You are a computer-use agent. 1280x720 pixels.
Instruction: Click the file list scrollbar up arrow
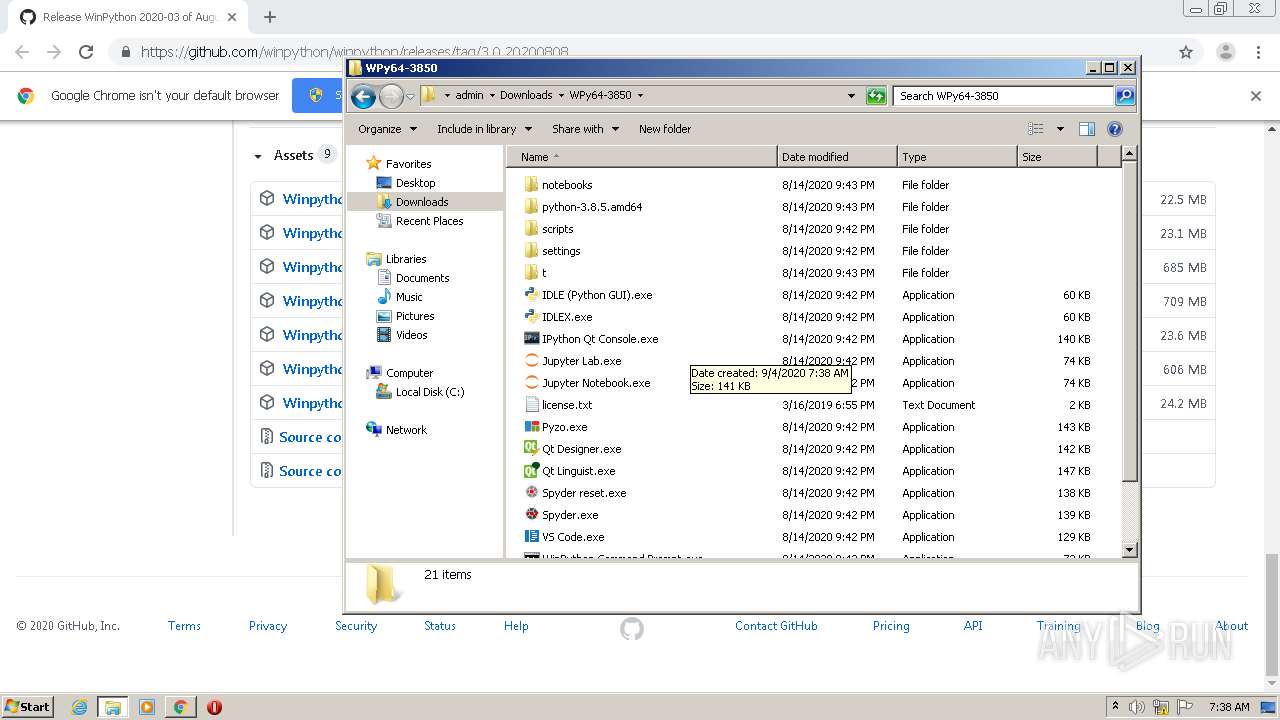pos(1130,154)
